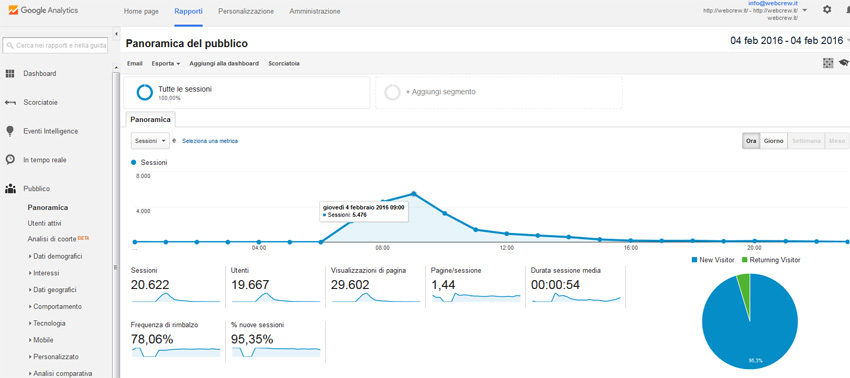Click the Utenti sparkline chart
850x378 pixels.
pyautogui.click(x=275, y=297)
